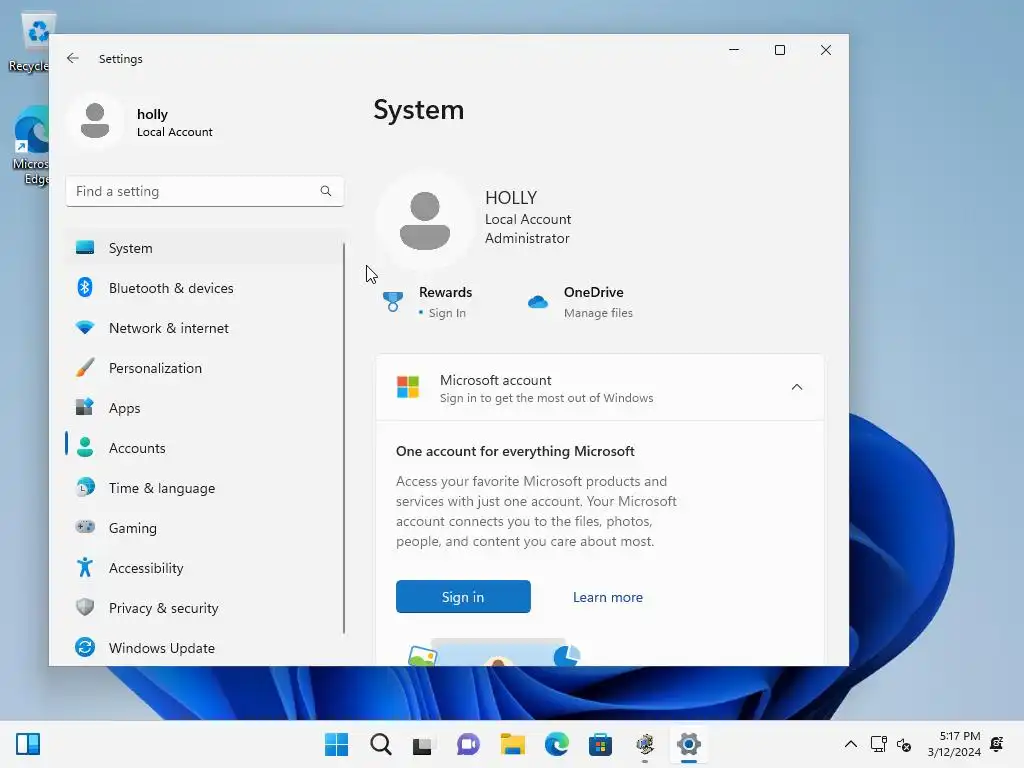Click Rewards Sign In text
This screenshot has width=1024, height=768.
coord(447,313)
